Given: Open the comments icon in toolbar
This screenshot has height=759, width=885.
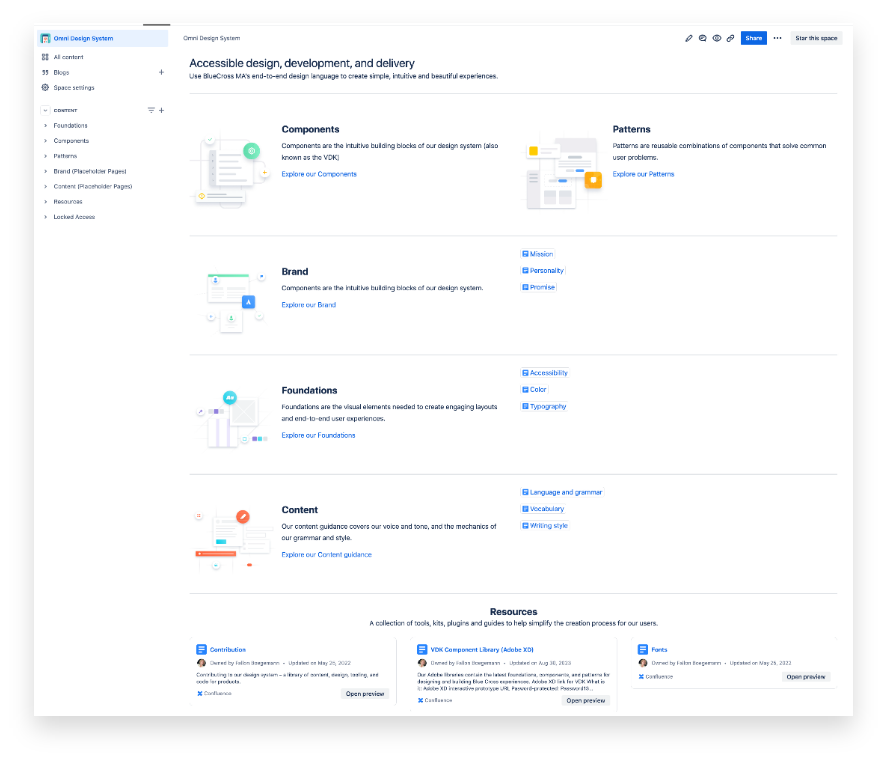Looking at the screenshot, I should [x=703, y=38].
